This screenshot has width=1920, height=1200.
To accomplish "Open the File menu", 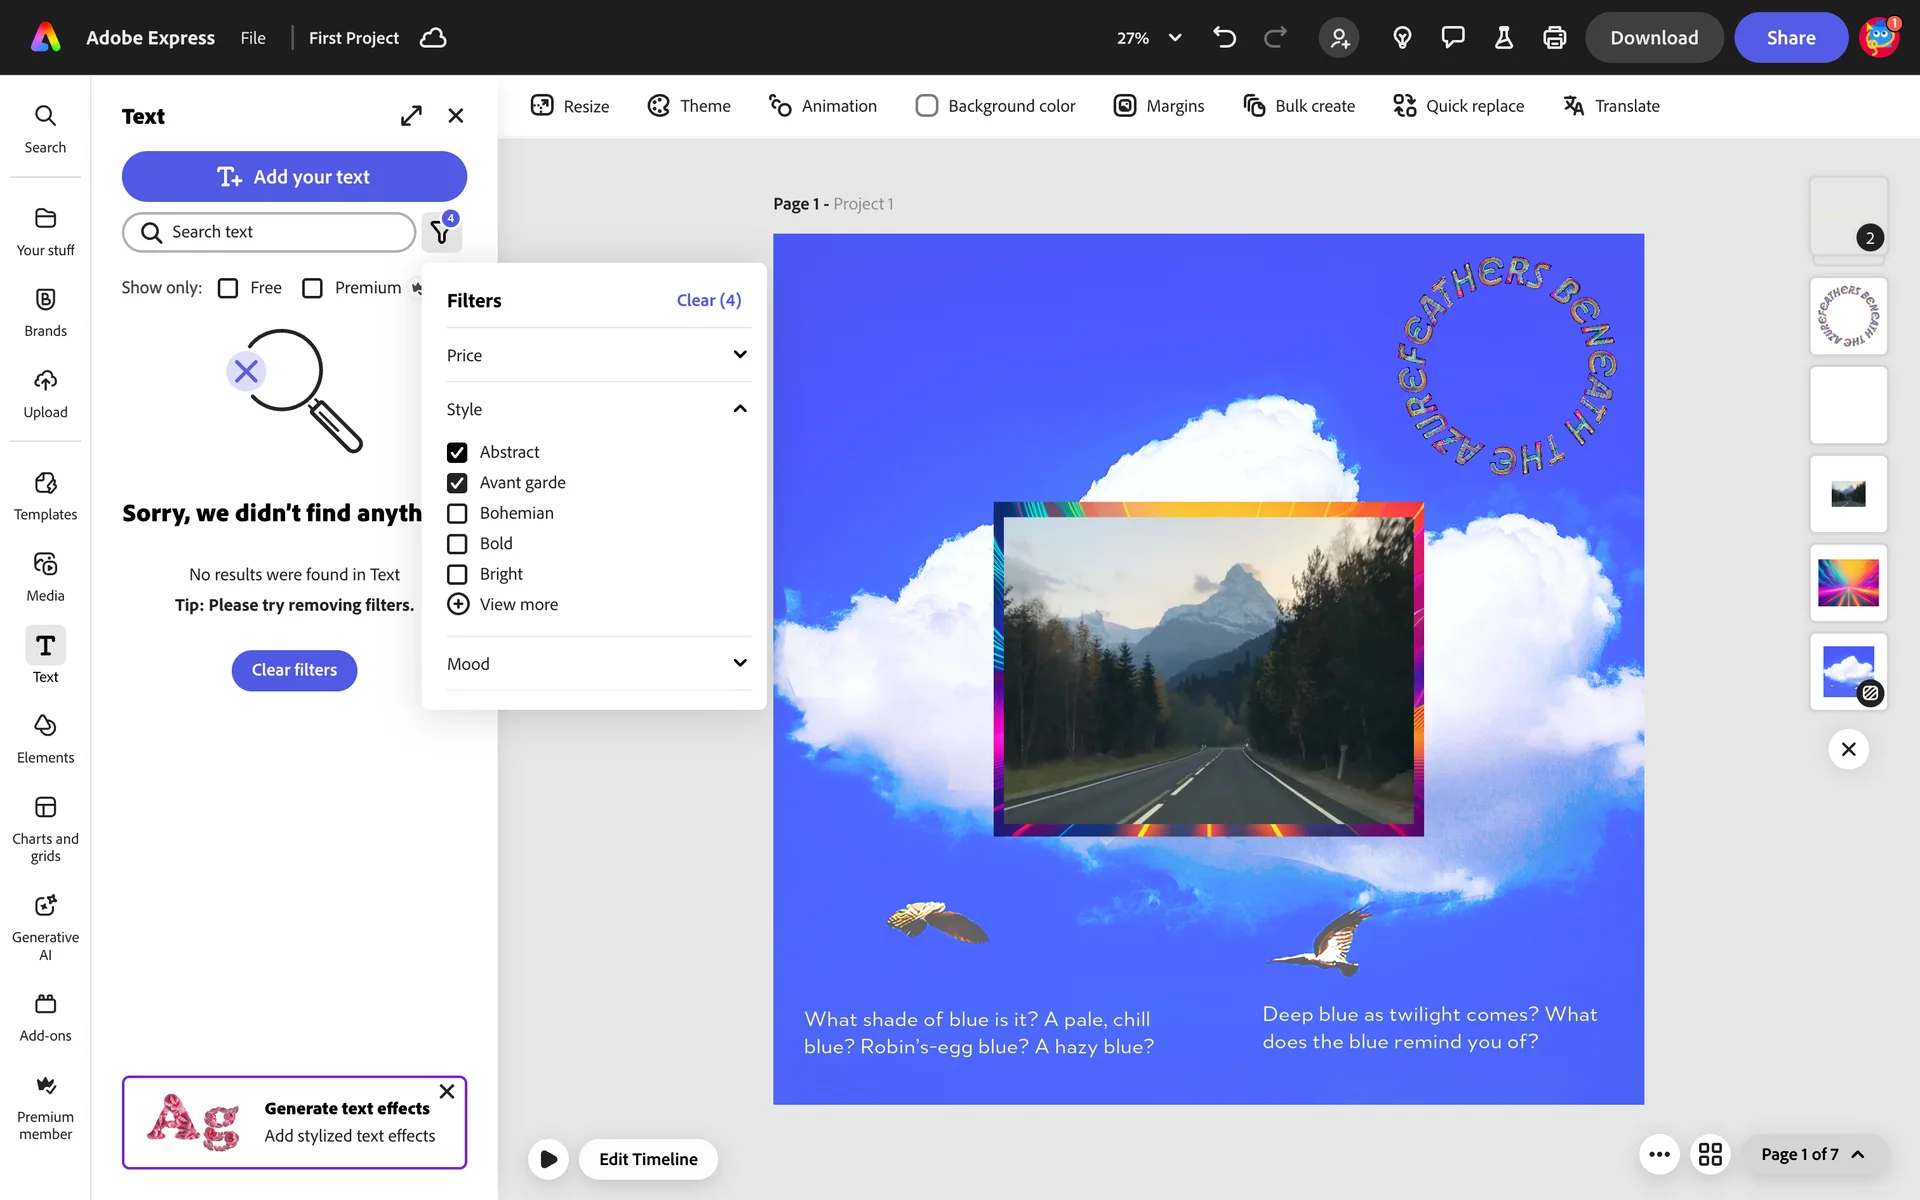I will pyautogui.click(x=253, y=38).
